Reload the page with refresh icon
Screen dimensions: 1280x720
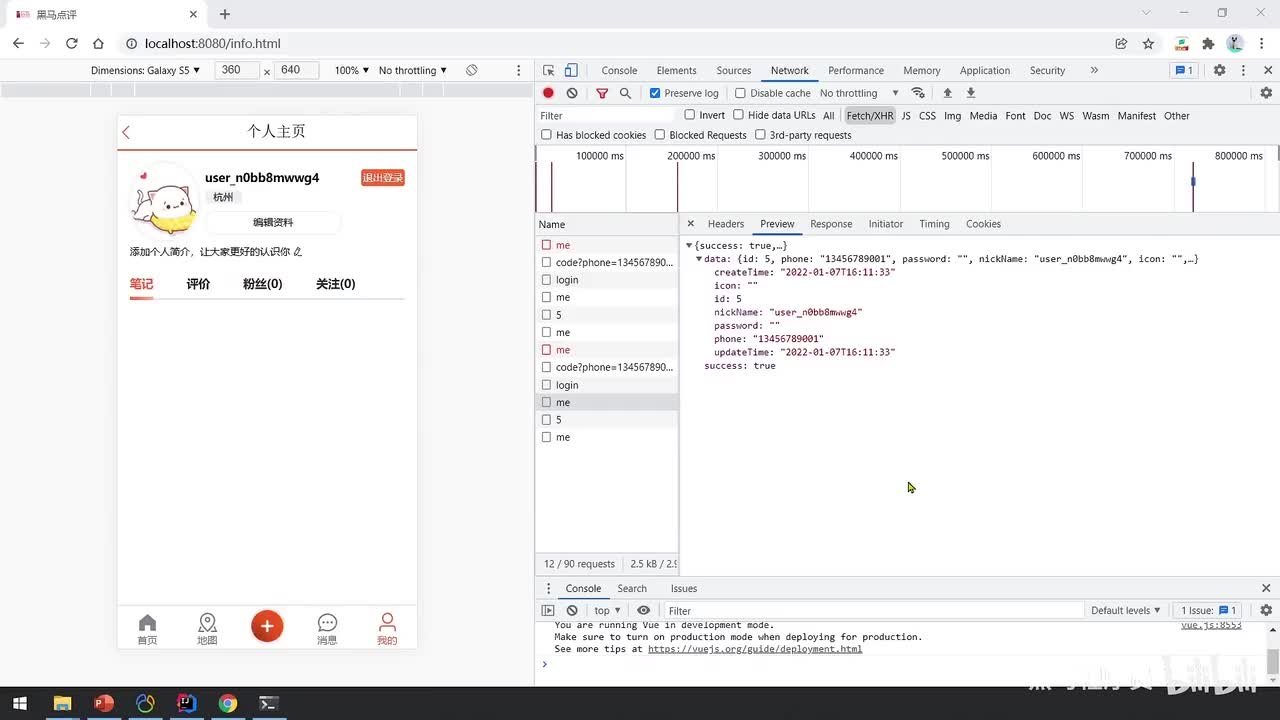pyautogui.click(x=72, y=43)
